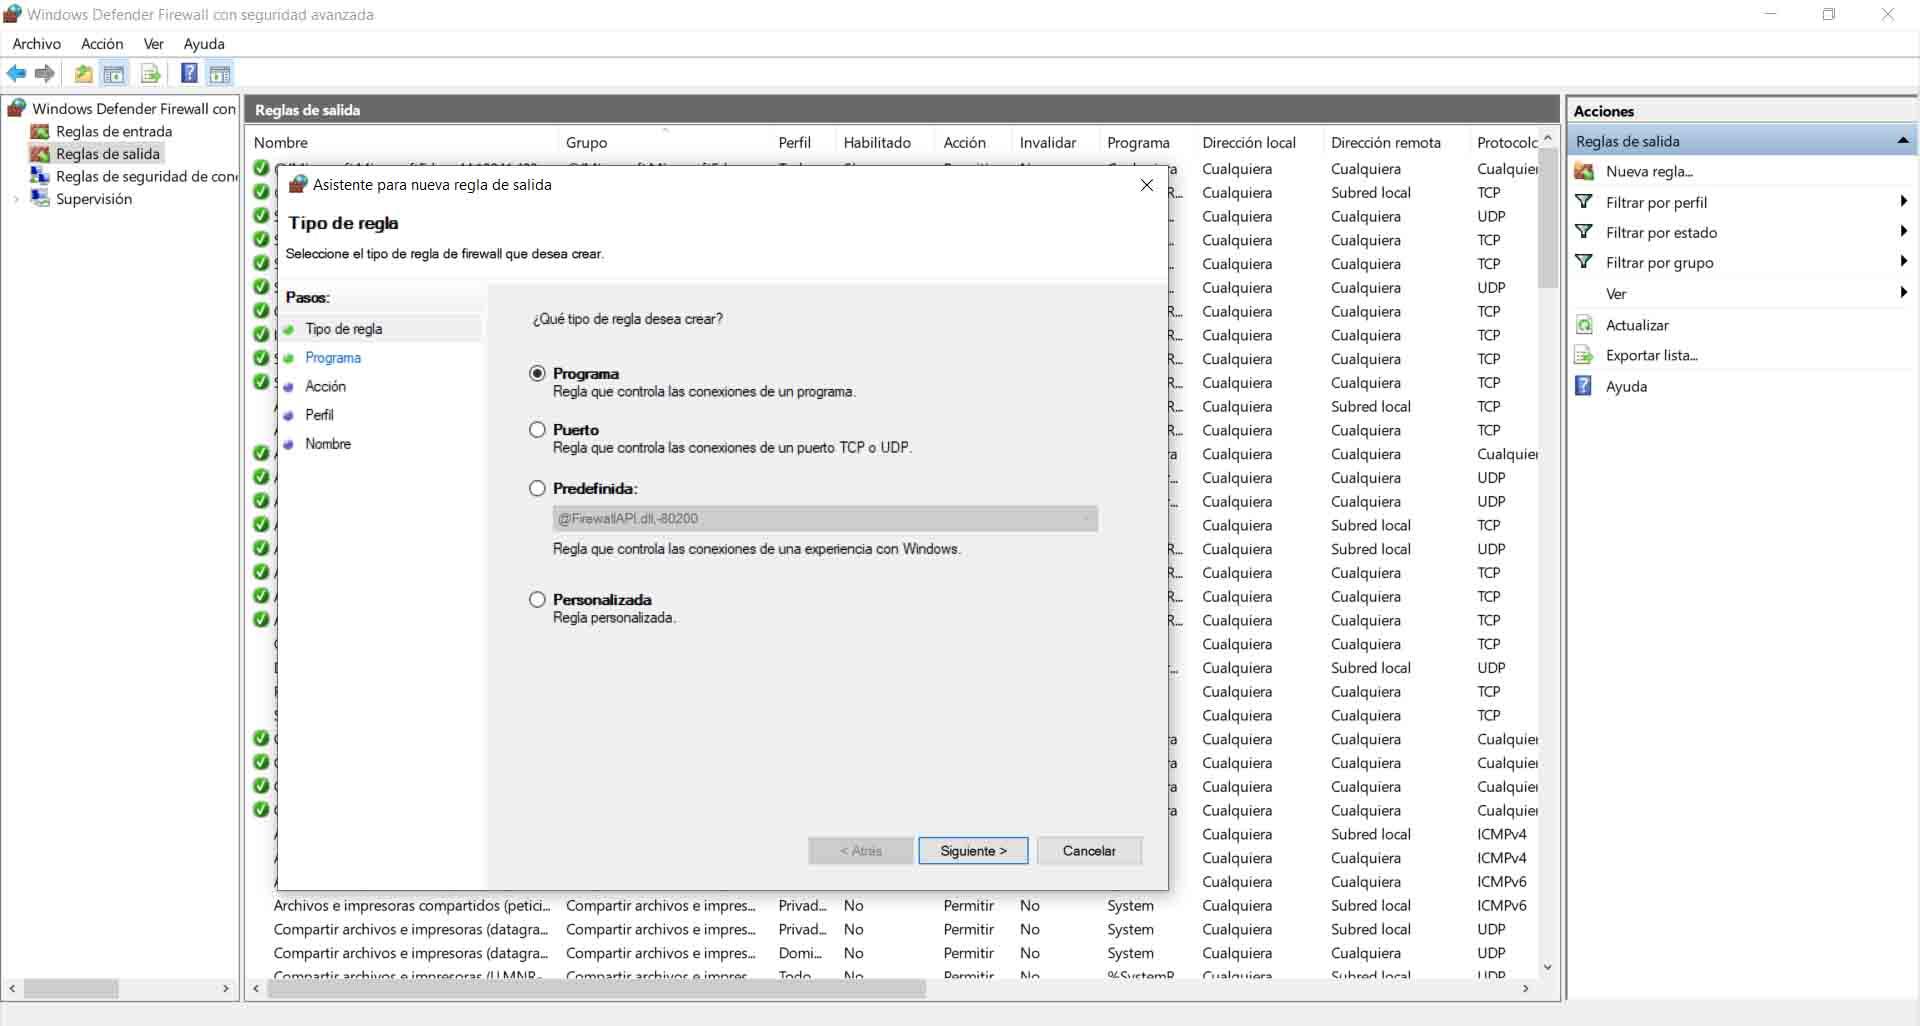This screenshot has height=1026, width=1920.
Task: Select the Reglas de salida tree icon
Action: [x=40, y=154]
